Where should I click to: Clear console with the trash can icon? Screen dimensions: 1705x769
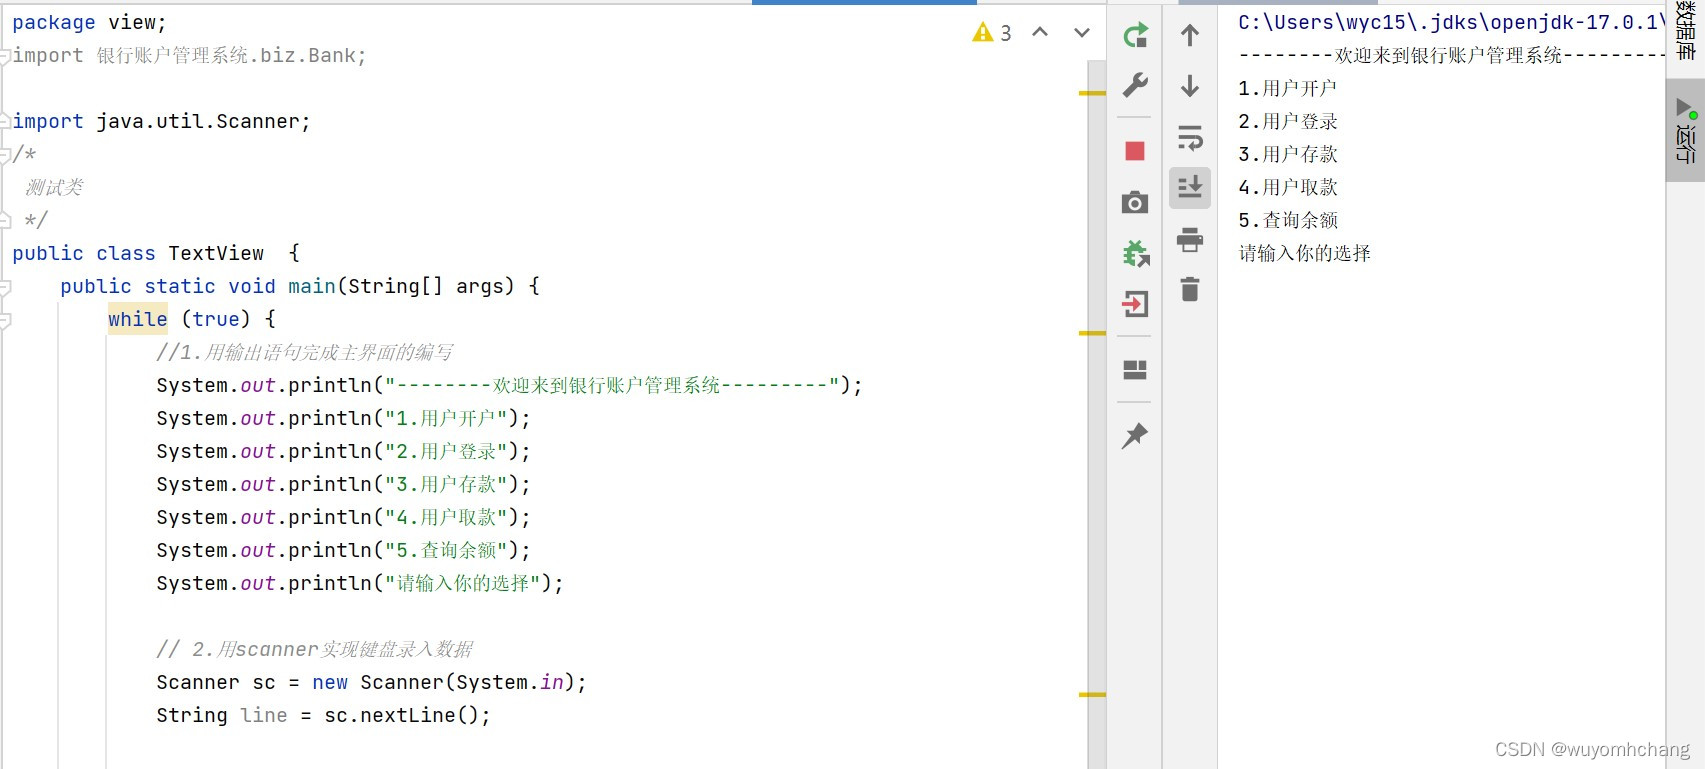pyautogui.click(x=1190, y=289)
